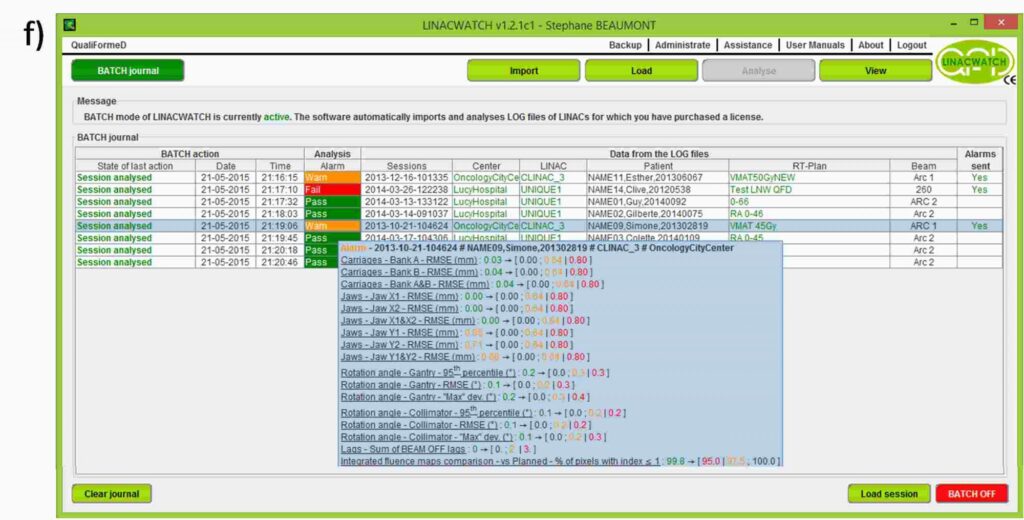Open the User Manuals menu
The image size is (1024, 520).
click(x=815, y=45)
